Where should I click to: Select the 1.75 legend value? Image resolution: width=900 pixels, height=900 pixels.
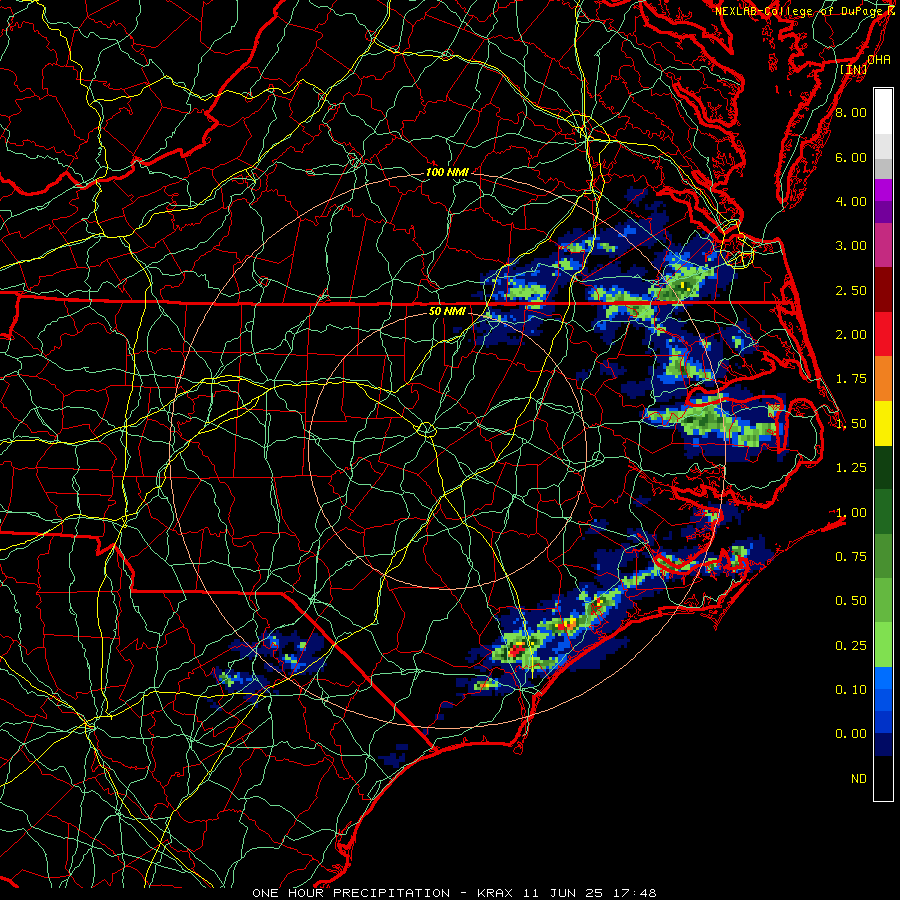tap(851, 379)
